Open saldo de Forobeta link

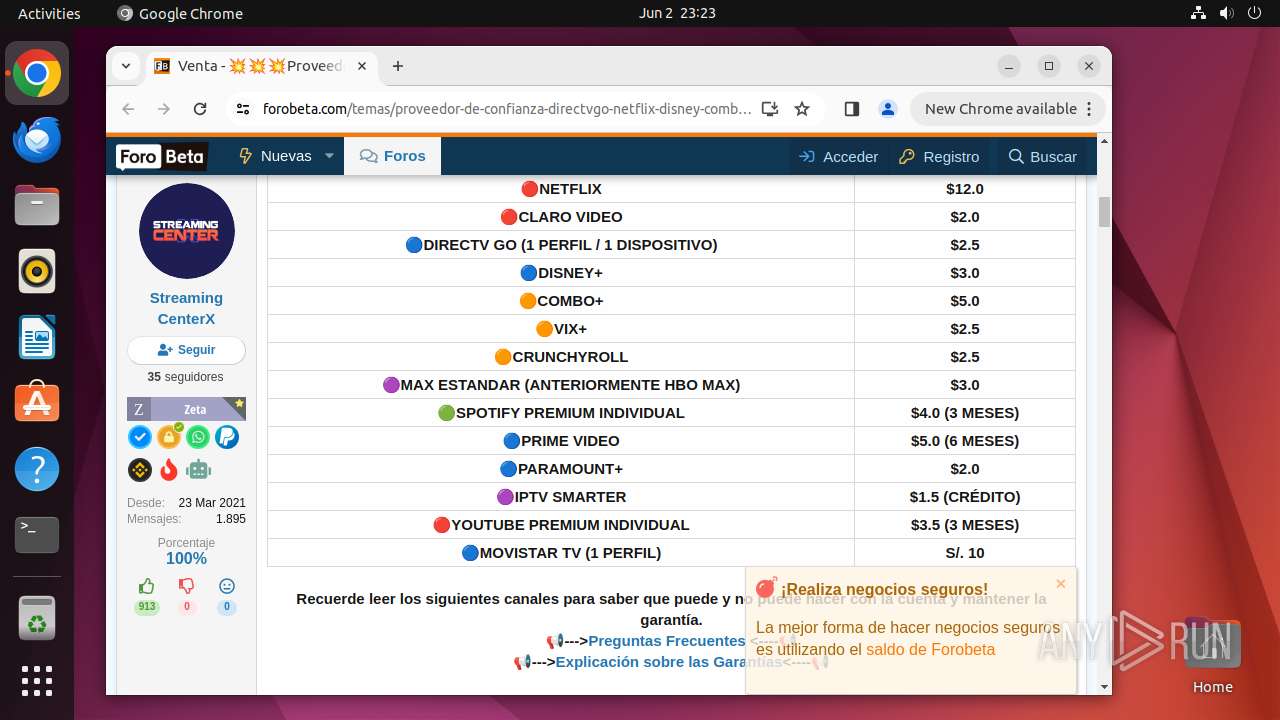point(930,649)
